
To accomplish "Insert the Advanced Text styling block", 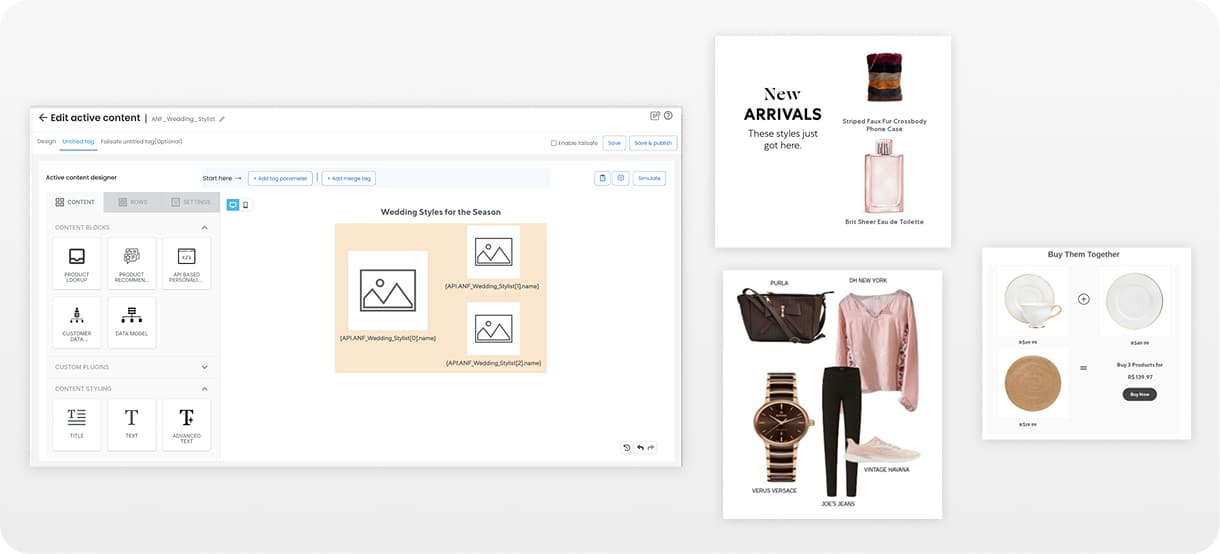I will coord(186,424).
